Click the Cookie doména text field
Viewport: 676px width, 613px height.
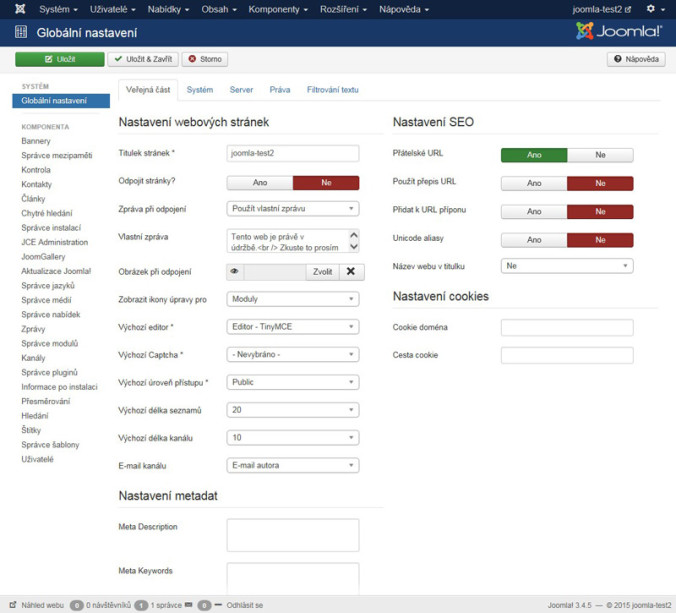coord(567,327)
